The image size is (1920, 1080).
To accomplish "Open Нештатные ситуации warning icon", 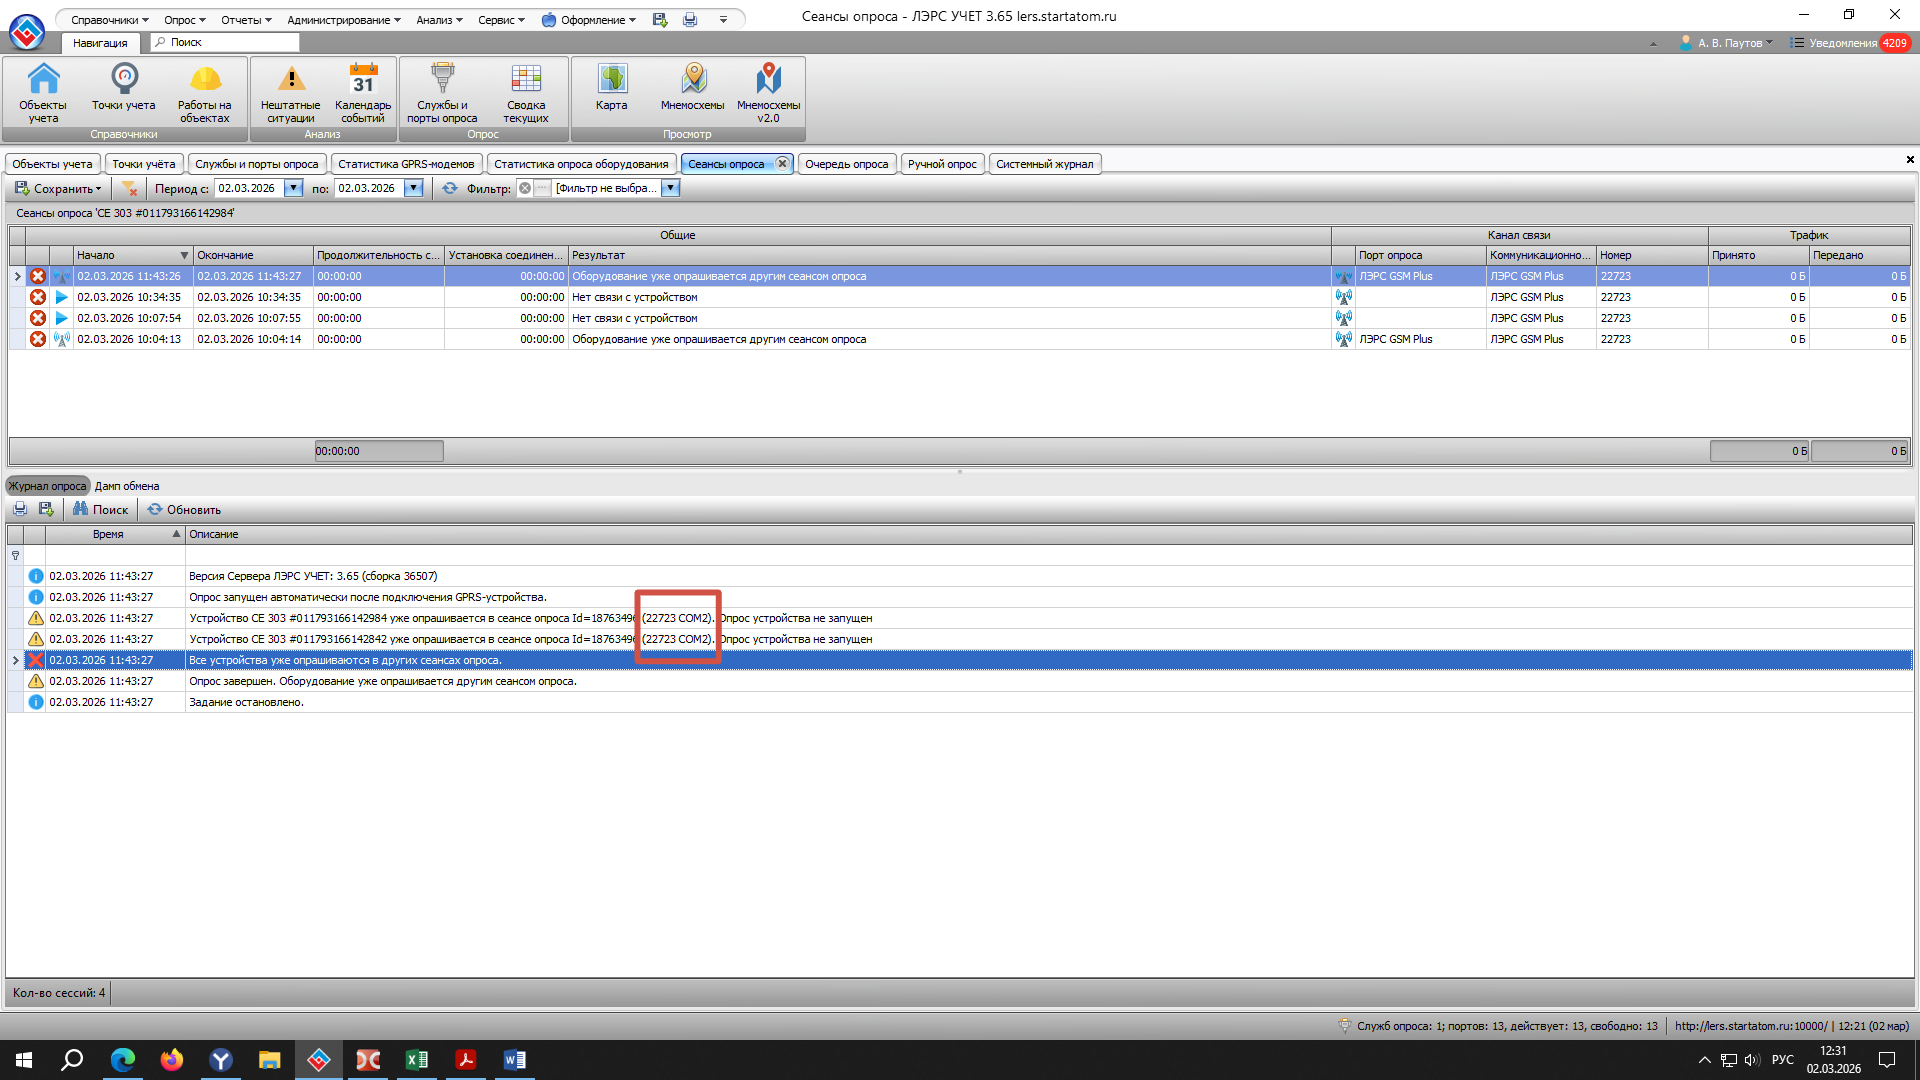I will tap(290, 92).
